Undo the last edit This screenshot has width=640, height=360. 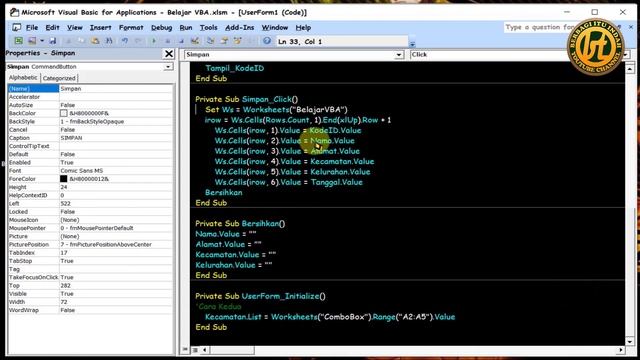pyautogui.click(x=125, y=41)
